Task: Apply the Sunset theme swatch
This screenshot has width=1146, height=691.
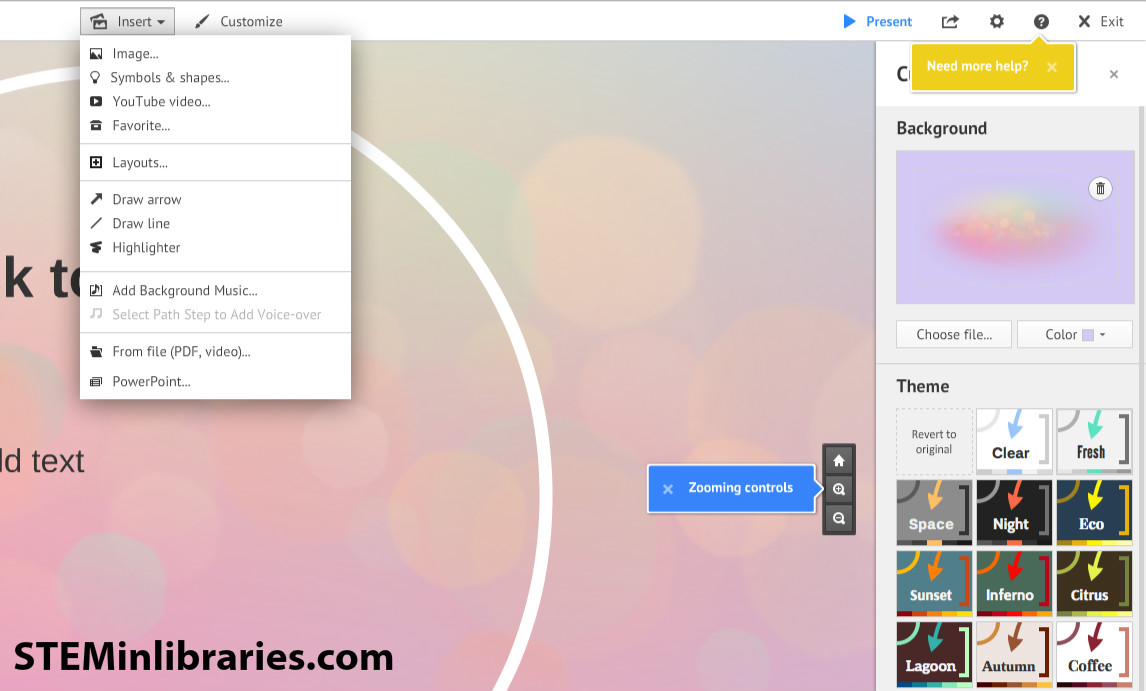Action: point(934,583)
